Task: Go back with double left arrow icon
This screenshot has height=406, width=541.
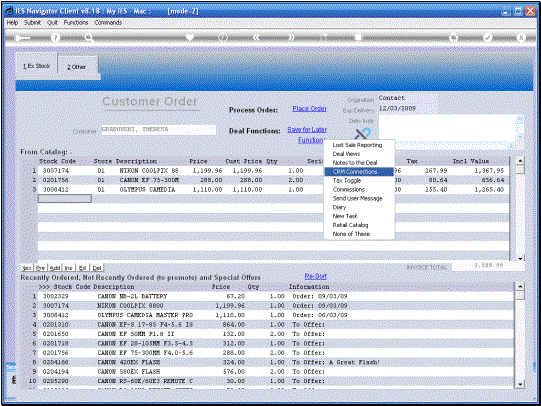Action: click(256, 37)
